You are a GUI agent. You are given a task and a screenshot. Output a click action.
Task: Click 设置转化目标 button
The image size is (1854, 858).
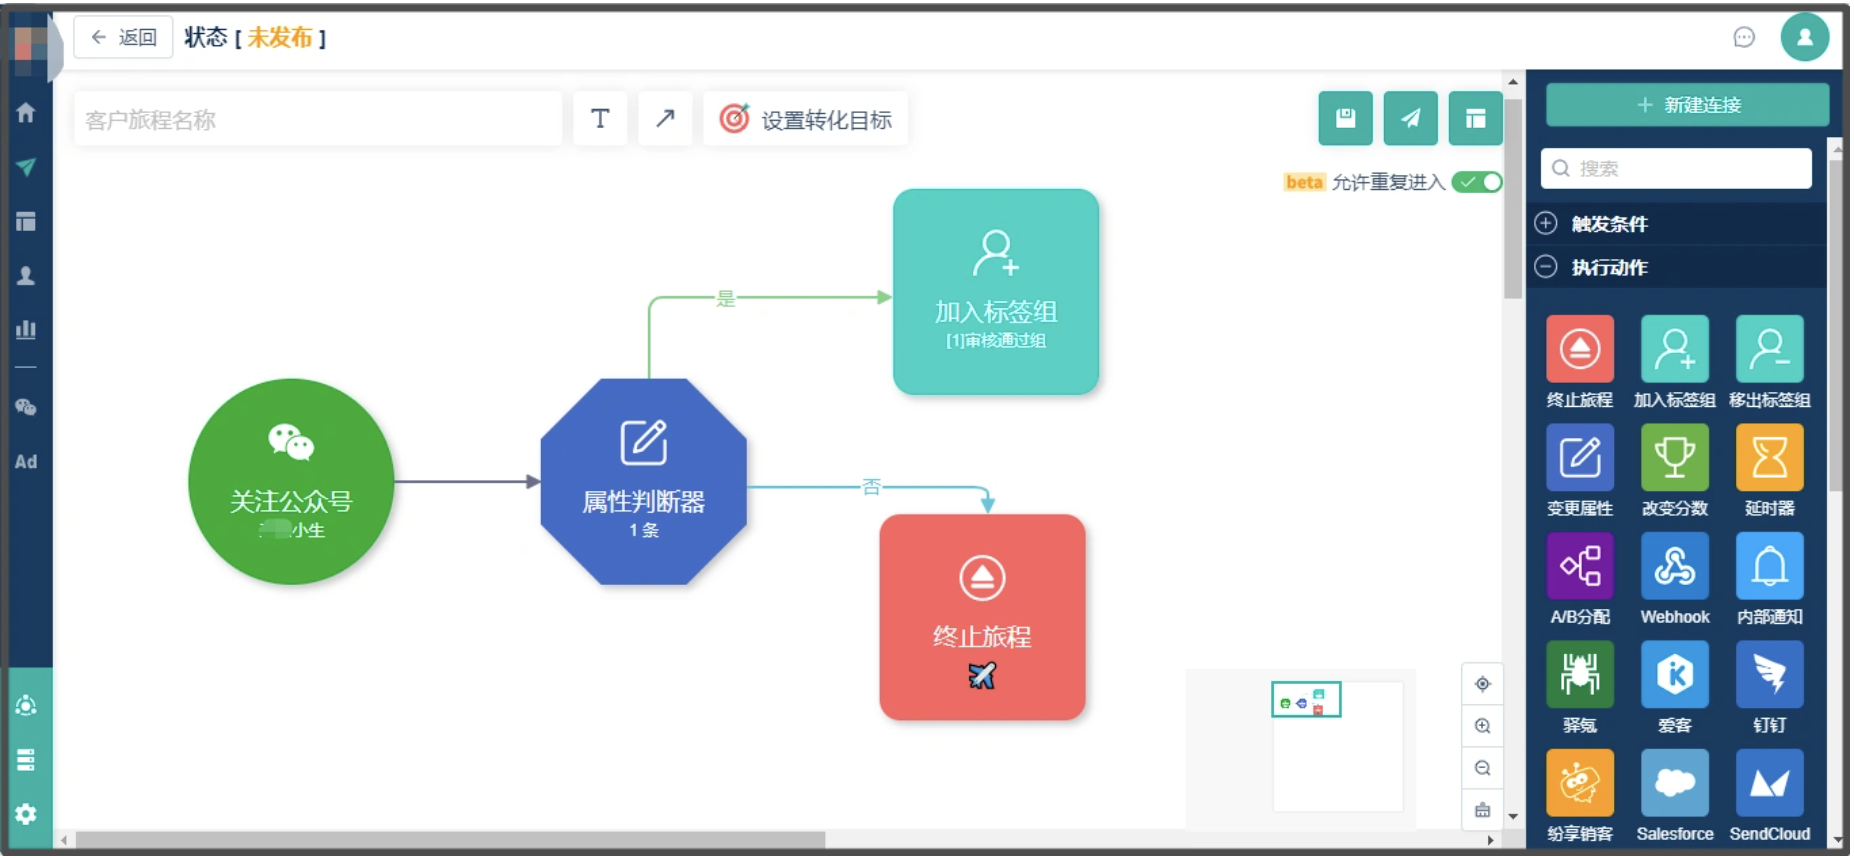pyautogui.click(x=806, y=119)
